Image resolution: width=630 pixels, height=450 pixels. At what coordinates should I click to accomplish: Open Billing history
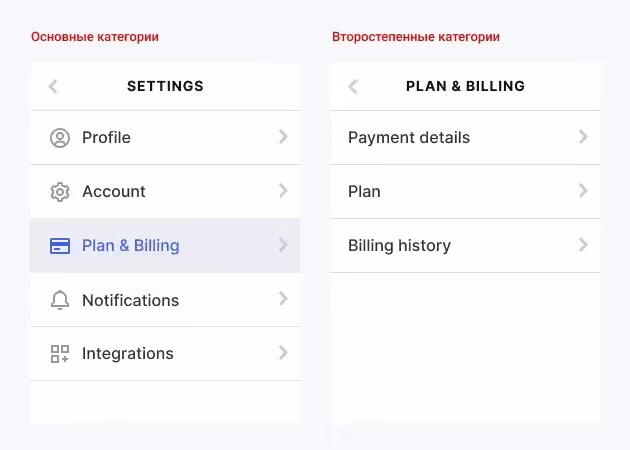click(399, 246)
